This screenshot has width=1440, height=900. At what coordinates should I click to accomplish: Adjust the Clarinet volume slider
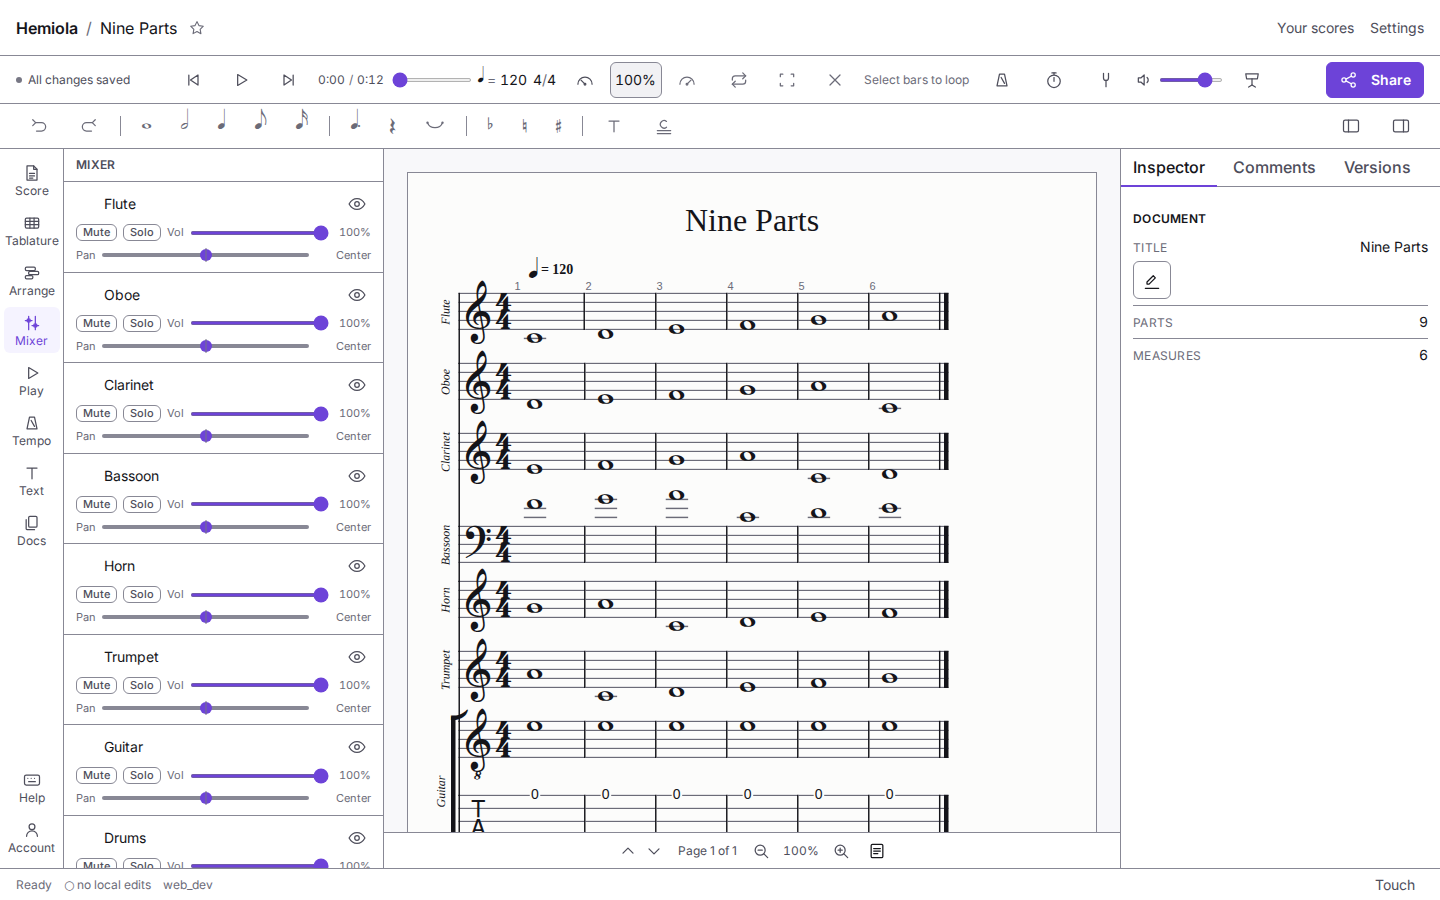(260, 414)
